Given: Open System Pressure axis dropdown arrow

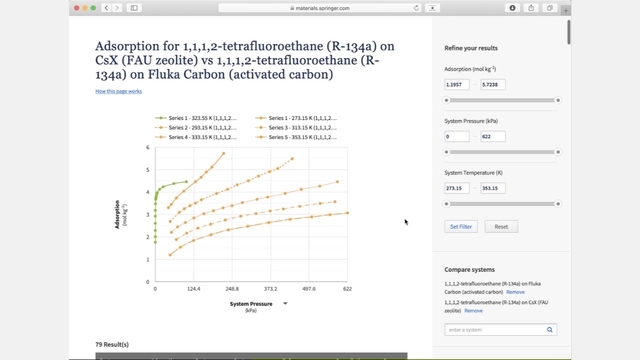Looking at the screenshot, I should tap(285, 303).
